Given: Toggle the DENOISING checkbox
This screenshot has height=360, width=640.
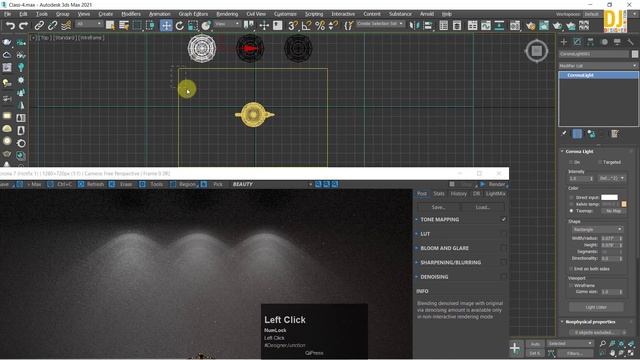Looking at the screenshot, I should [x=504, y=277].
